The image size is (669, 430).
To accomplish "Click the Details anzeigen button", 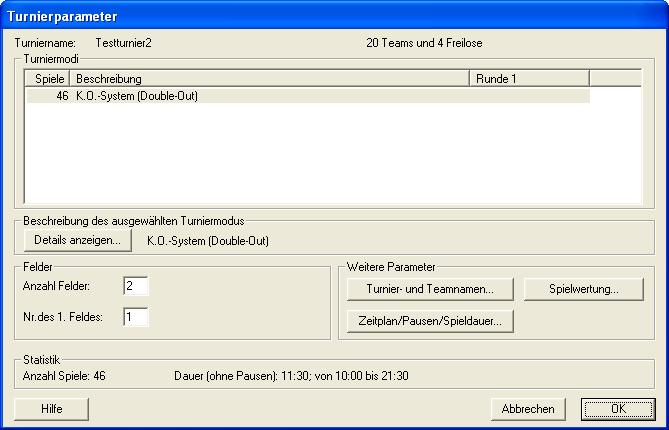I will click(78, 240).
